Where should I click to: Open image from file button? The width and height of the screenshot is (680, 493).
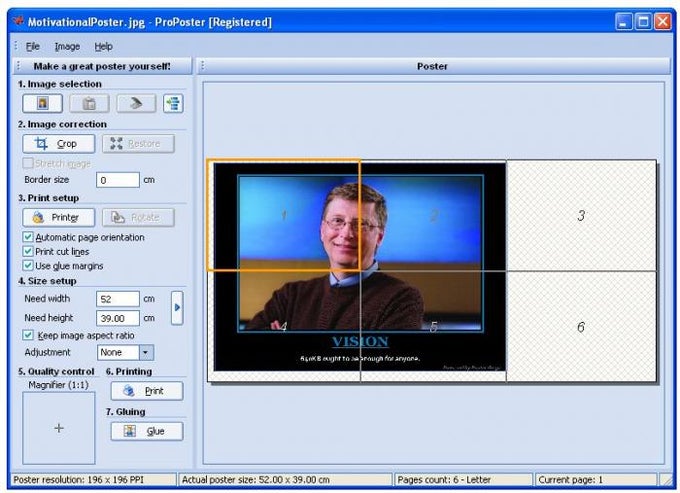pyautogui.click(x=42, y=104)
